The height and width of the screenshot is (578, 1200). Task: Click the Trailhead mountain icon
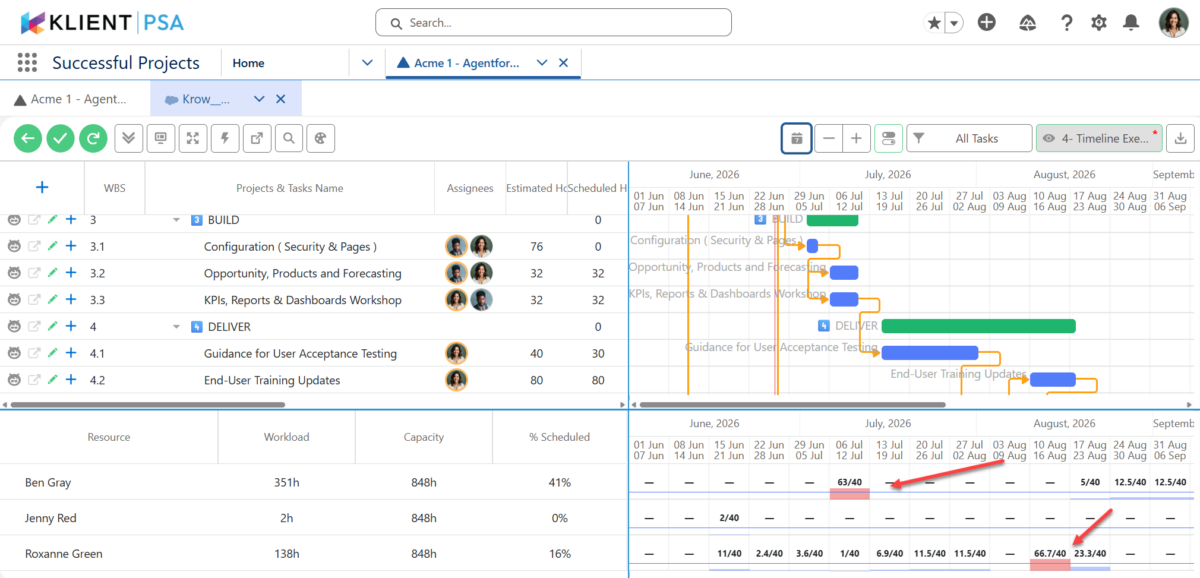1028,22
